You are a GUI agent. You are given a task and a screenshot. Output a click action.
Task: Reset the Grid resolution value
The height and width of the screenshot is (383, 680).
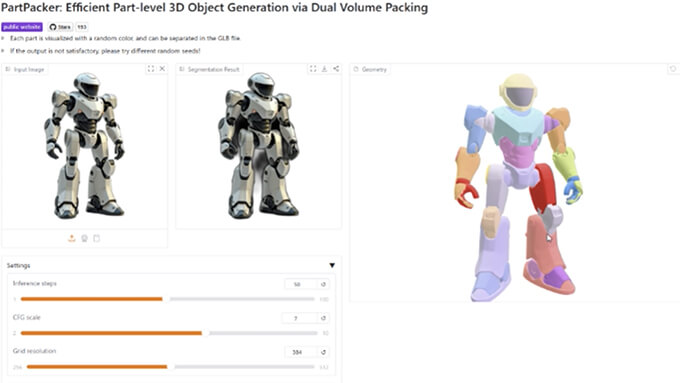(x=323, y=352)
